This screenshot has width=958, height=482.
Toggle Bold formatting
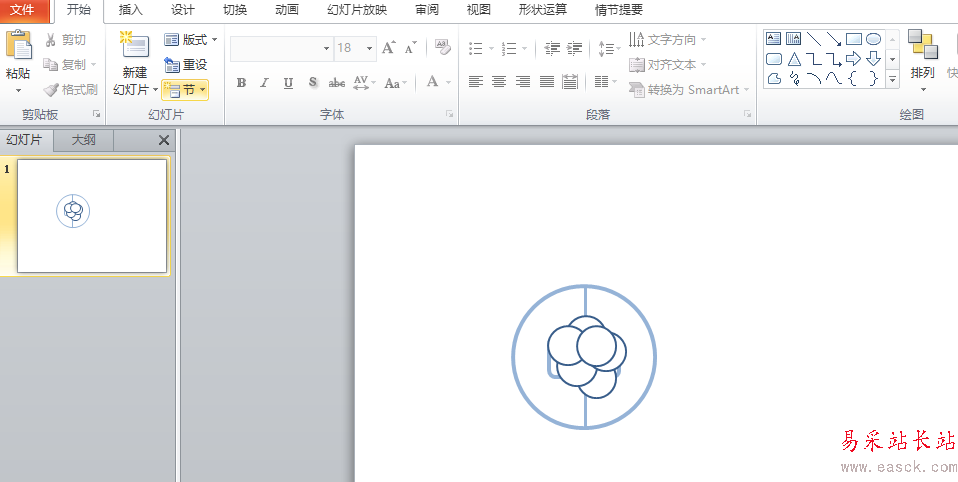click(241, 82)
